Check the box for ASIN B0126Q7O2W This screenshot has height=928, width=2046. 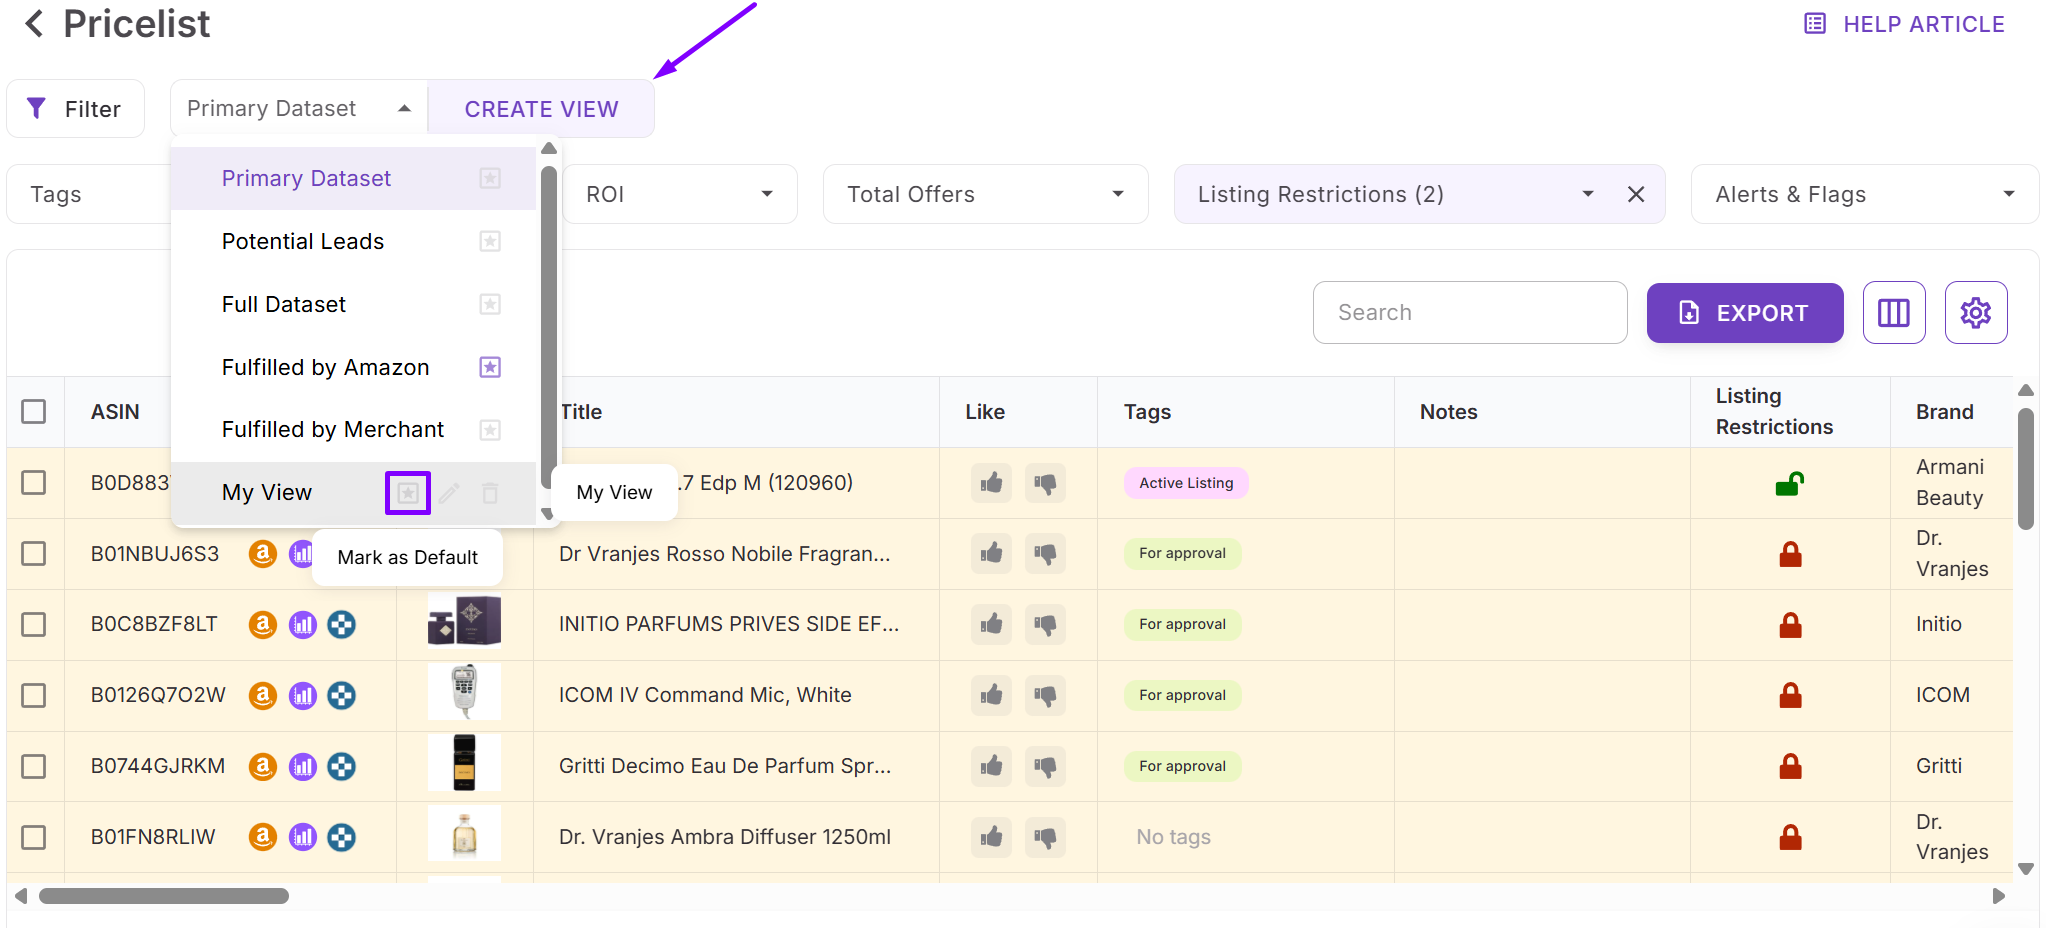[34, 695]
